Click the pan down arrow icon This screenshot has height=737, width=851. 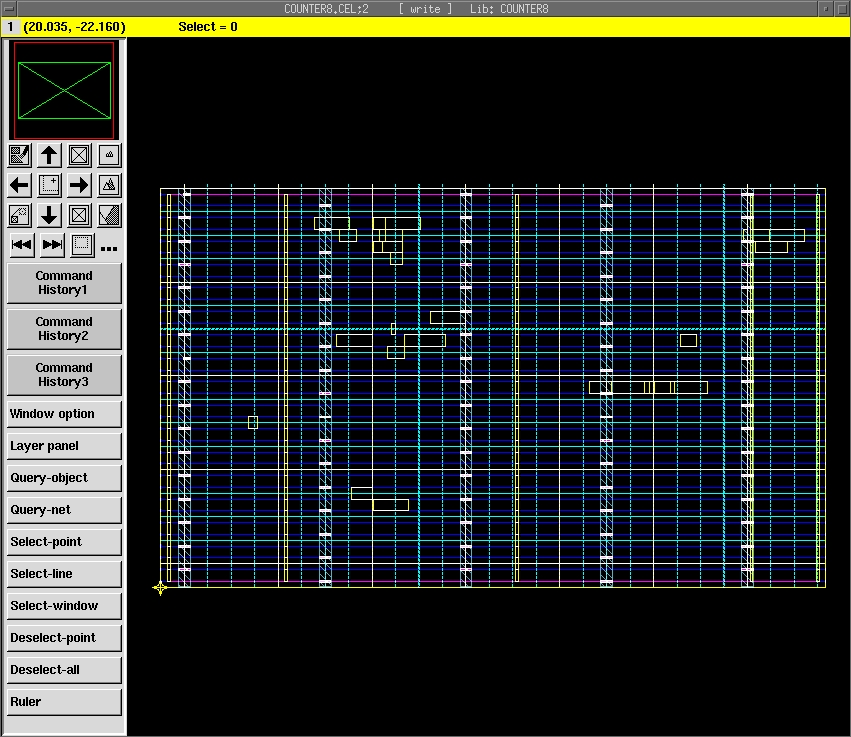49,215
